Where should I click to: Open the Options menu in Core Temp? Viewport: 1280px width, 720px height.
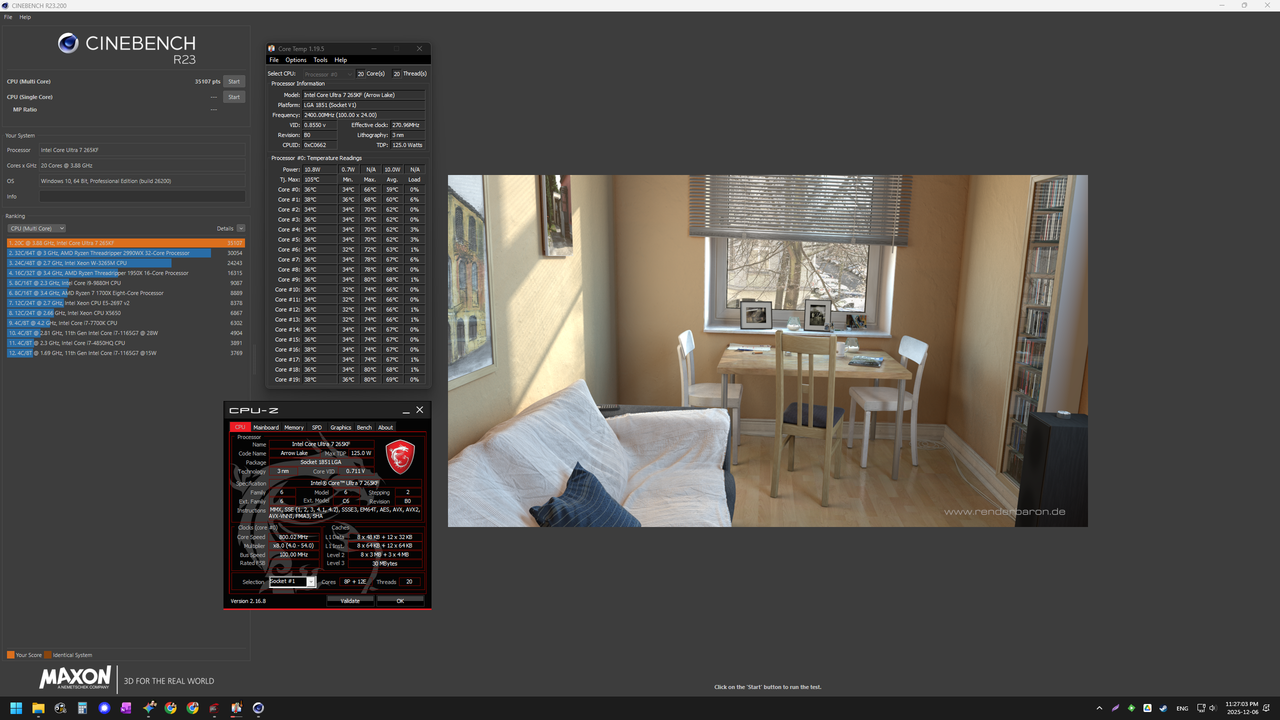[296, 59]
